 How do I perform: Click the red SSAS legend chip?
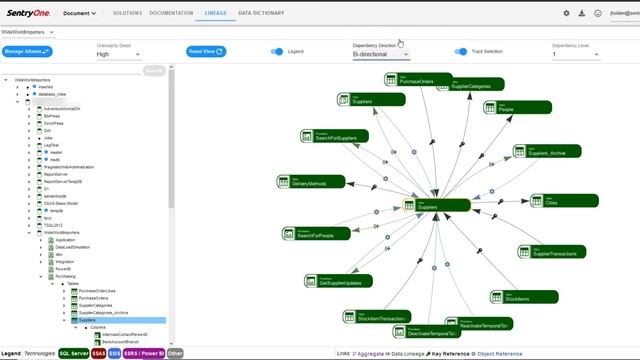point(98,353)
